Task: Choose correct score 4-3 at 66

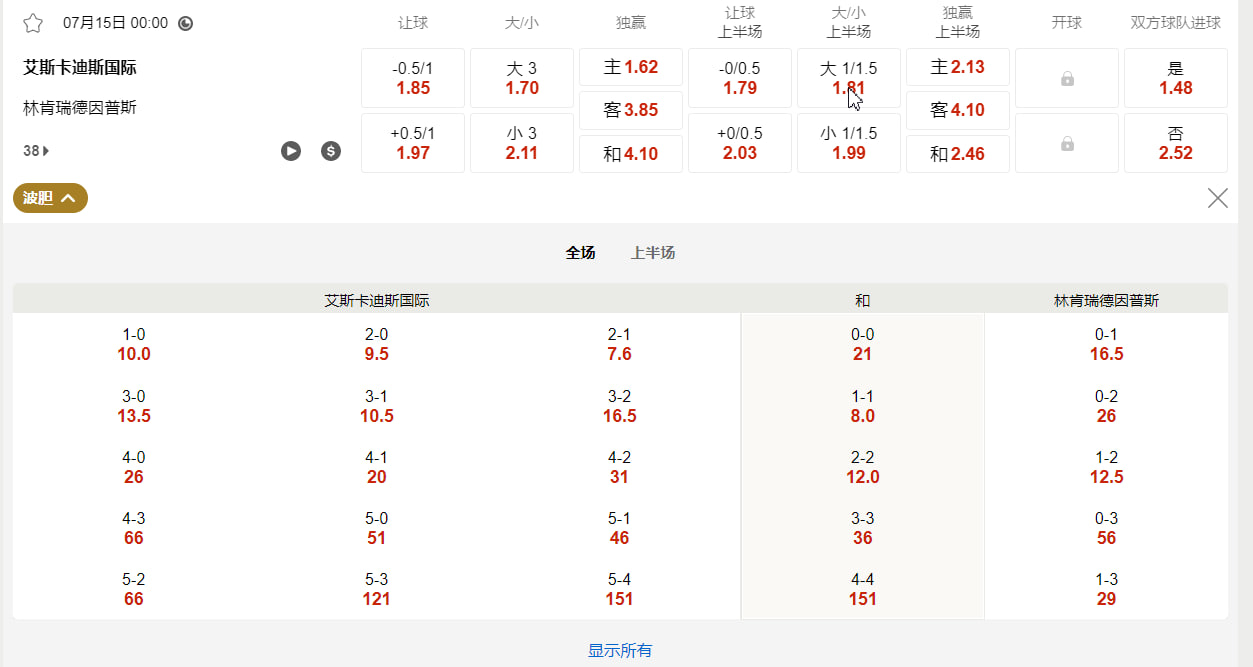Action: point(134,528)
